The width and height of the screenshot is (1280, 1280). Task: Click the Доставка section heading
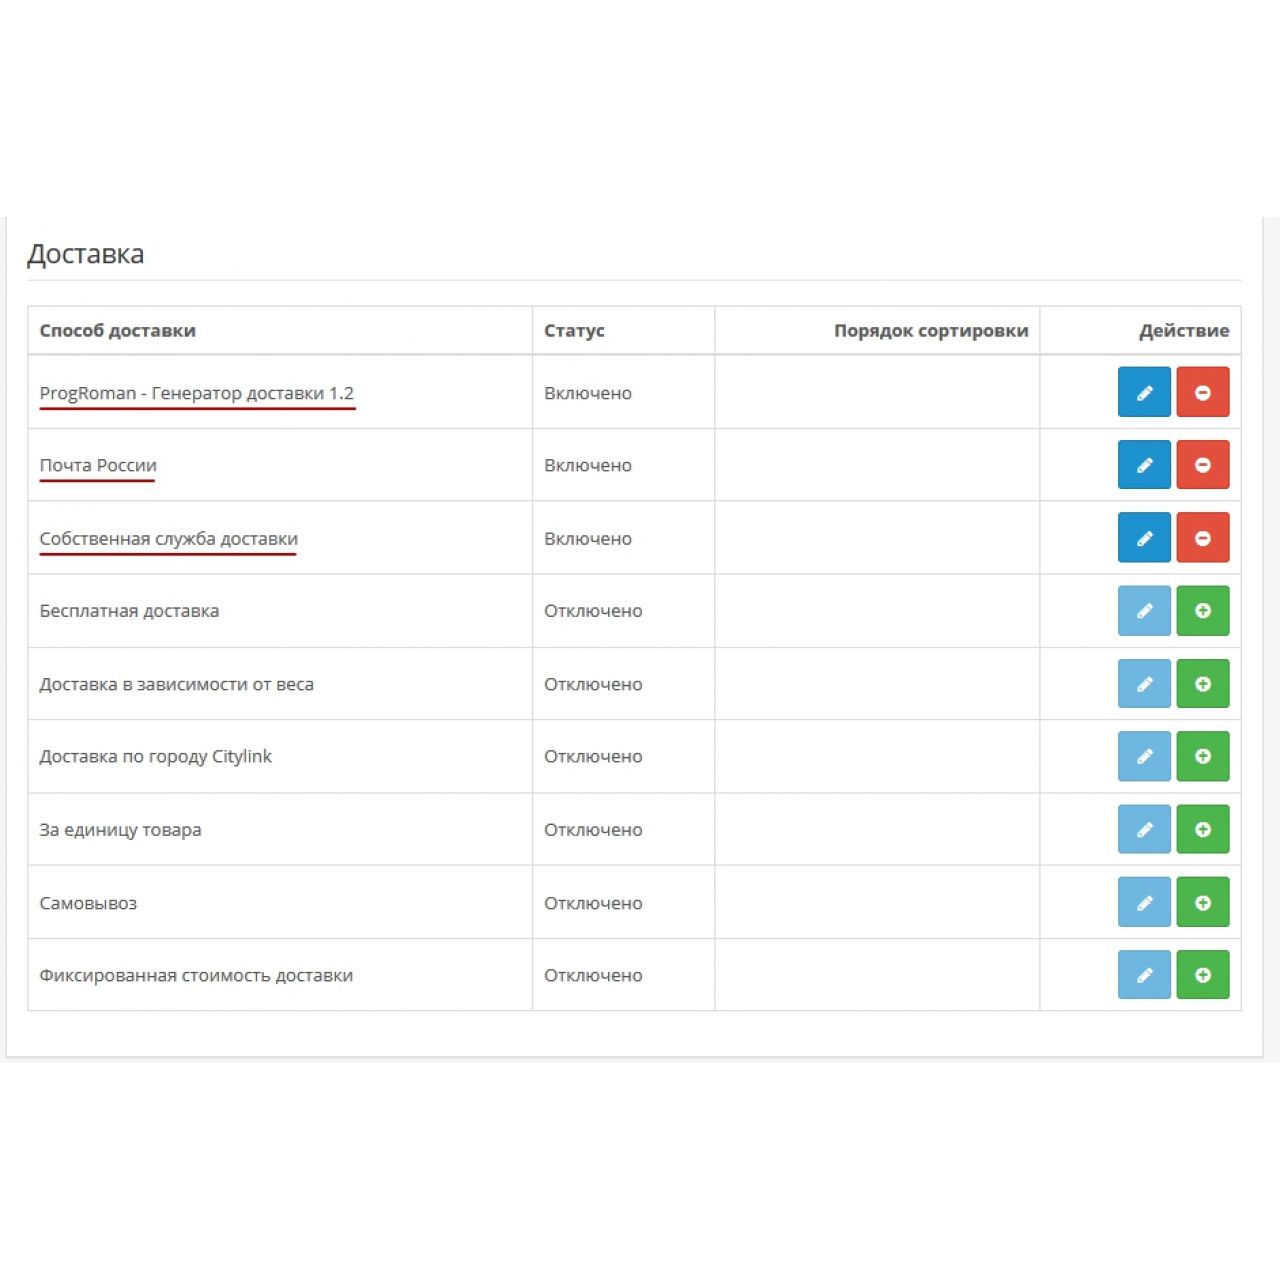point(86,254)
